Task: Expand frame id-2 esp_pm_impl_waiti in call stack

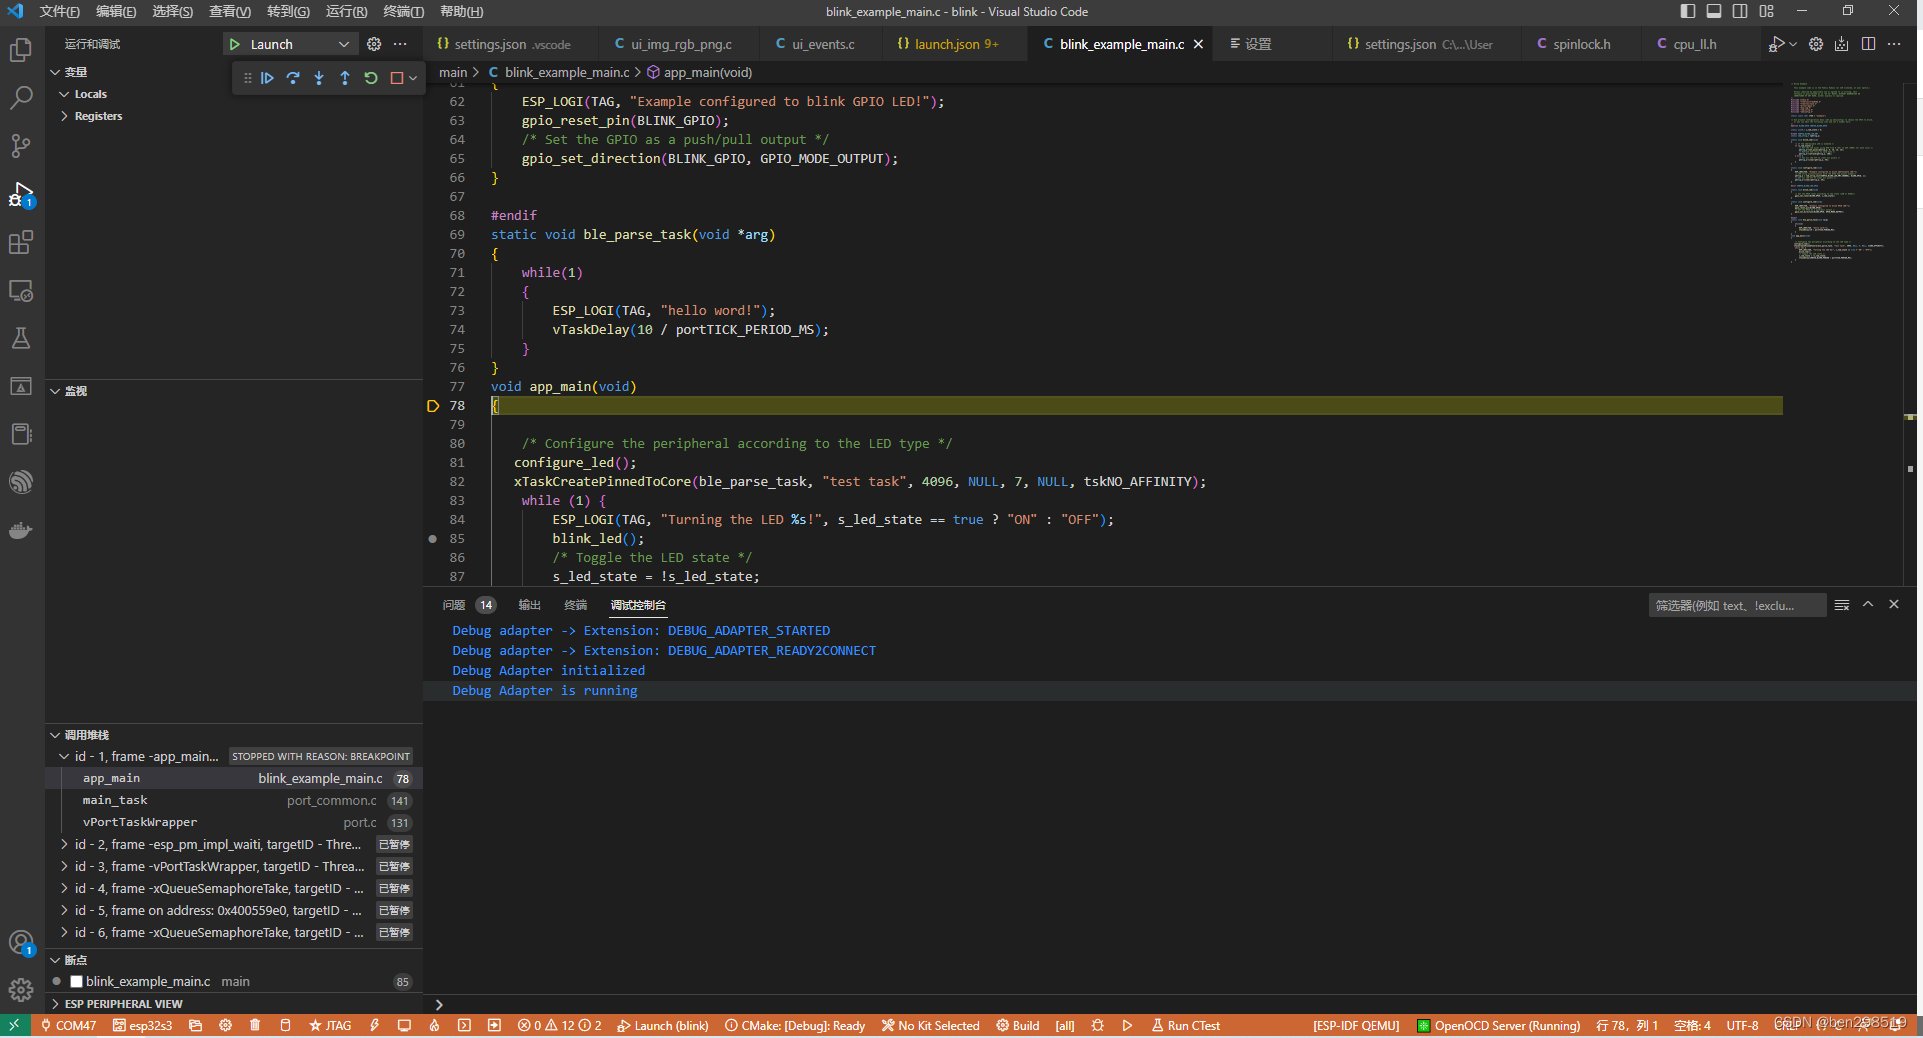Action: click(63, 844)
